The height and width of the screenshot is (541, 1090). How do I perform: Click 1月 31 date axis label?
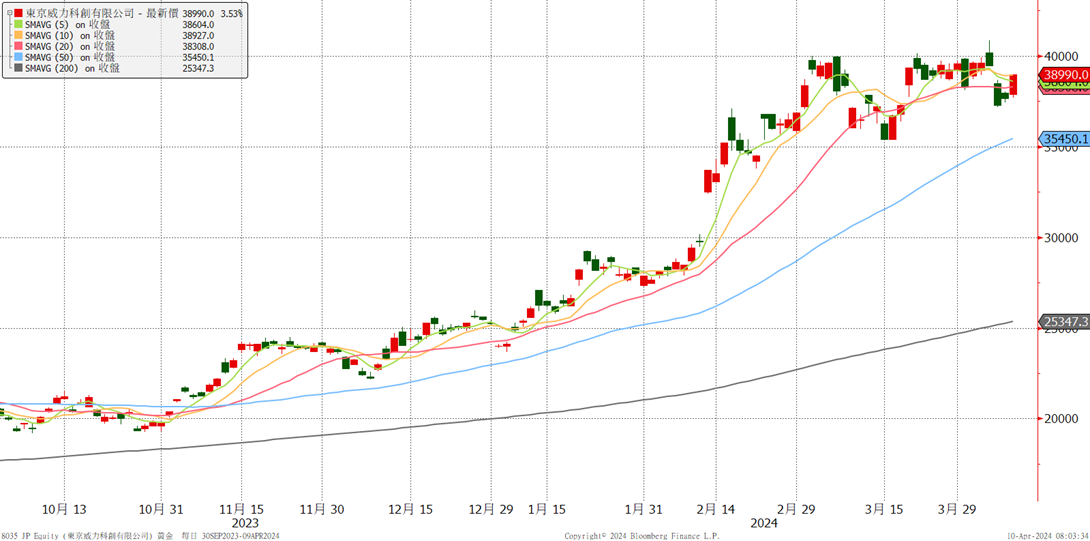click(x=644, y=509)
